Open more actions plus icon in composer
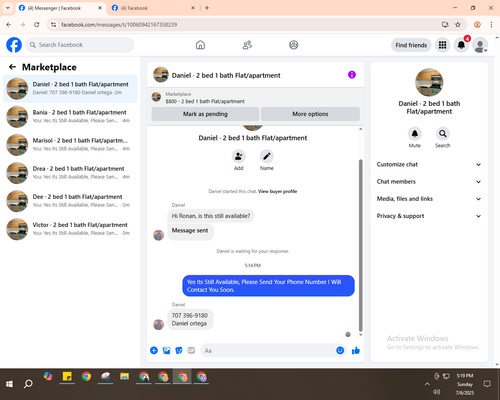 (154, 350)
